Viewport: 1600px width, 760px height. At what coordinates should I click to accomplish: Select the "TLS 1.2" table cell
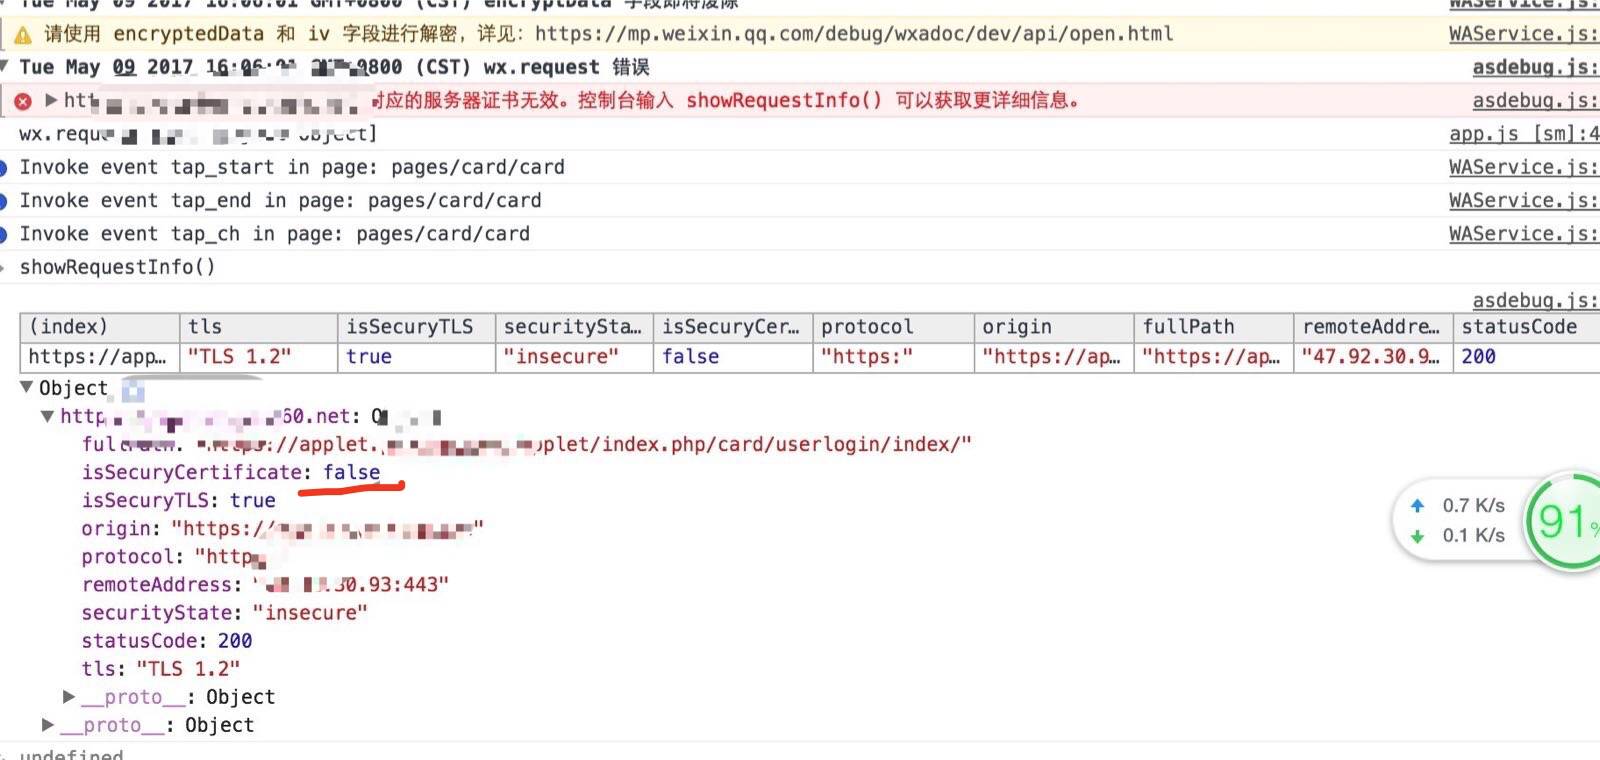click(258, 357)
